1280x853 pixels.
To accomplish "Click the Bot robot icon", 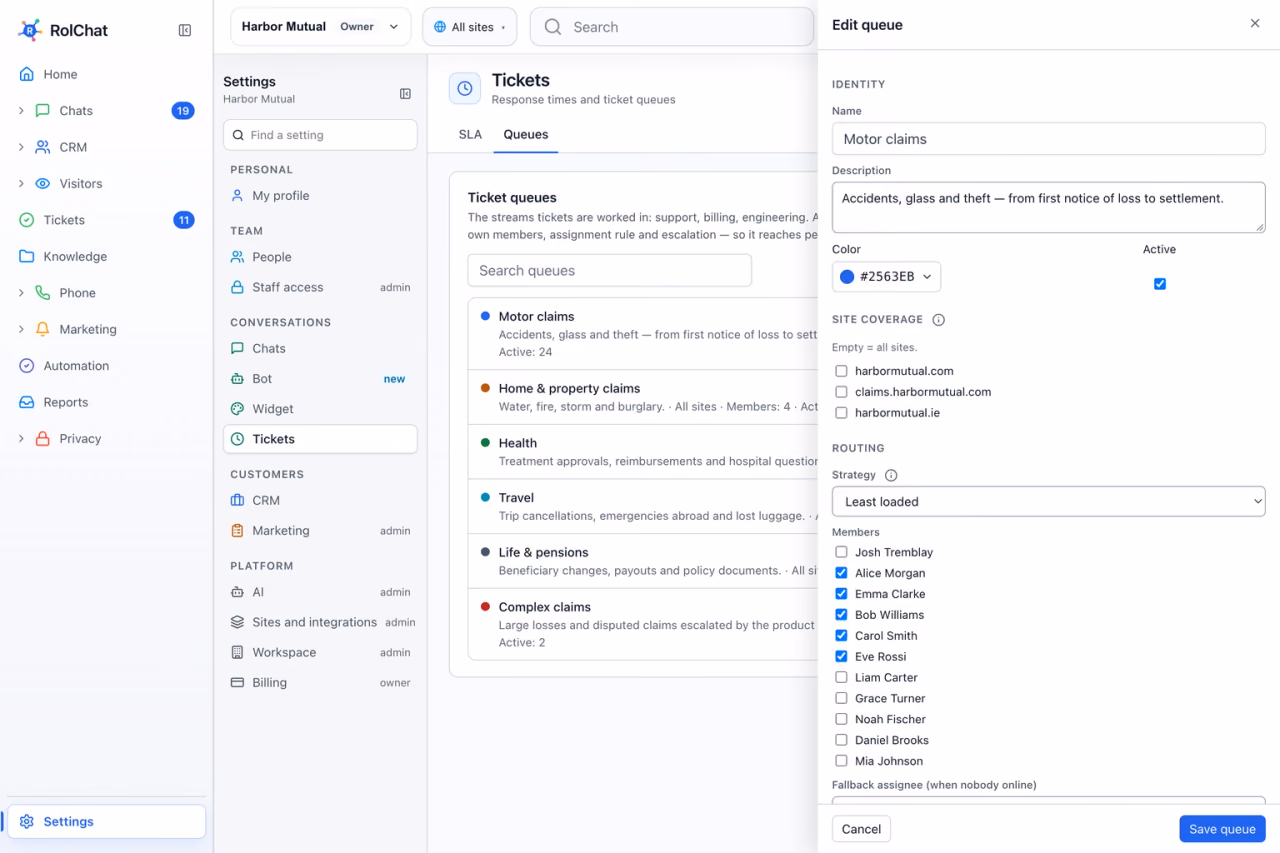I will [x=237, y=379].
